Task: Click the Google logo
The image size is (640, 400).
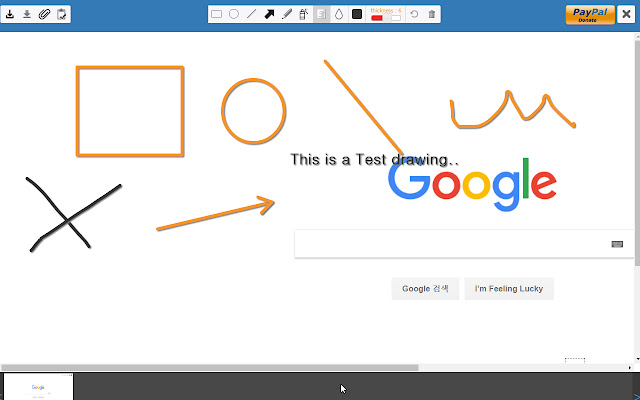Action: [x=472, y=184]
